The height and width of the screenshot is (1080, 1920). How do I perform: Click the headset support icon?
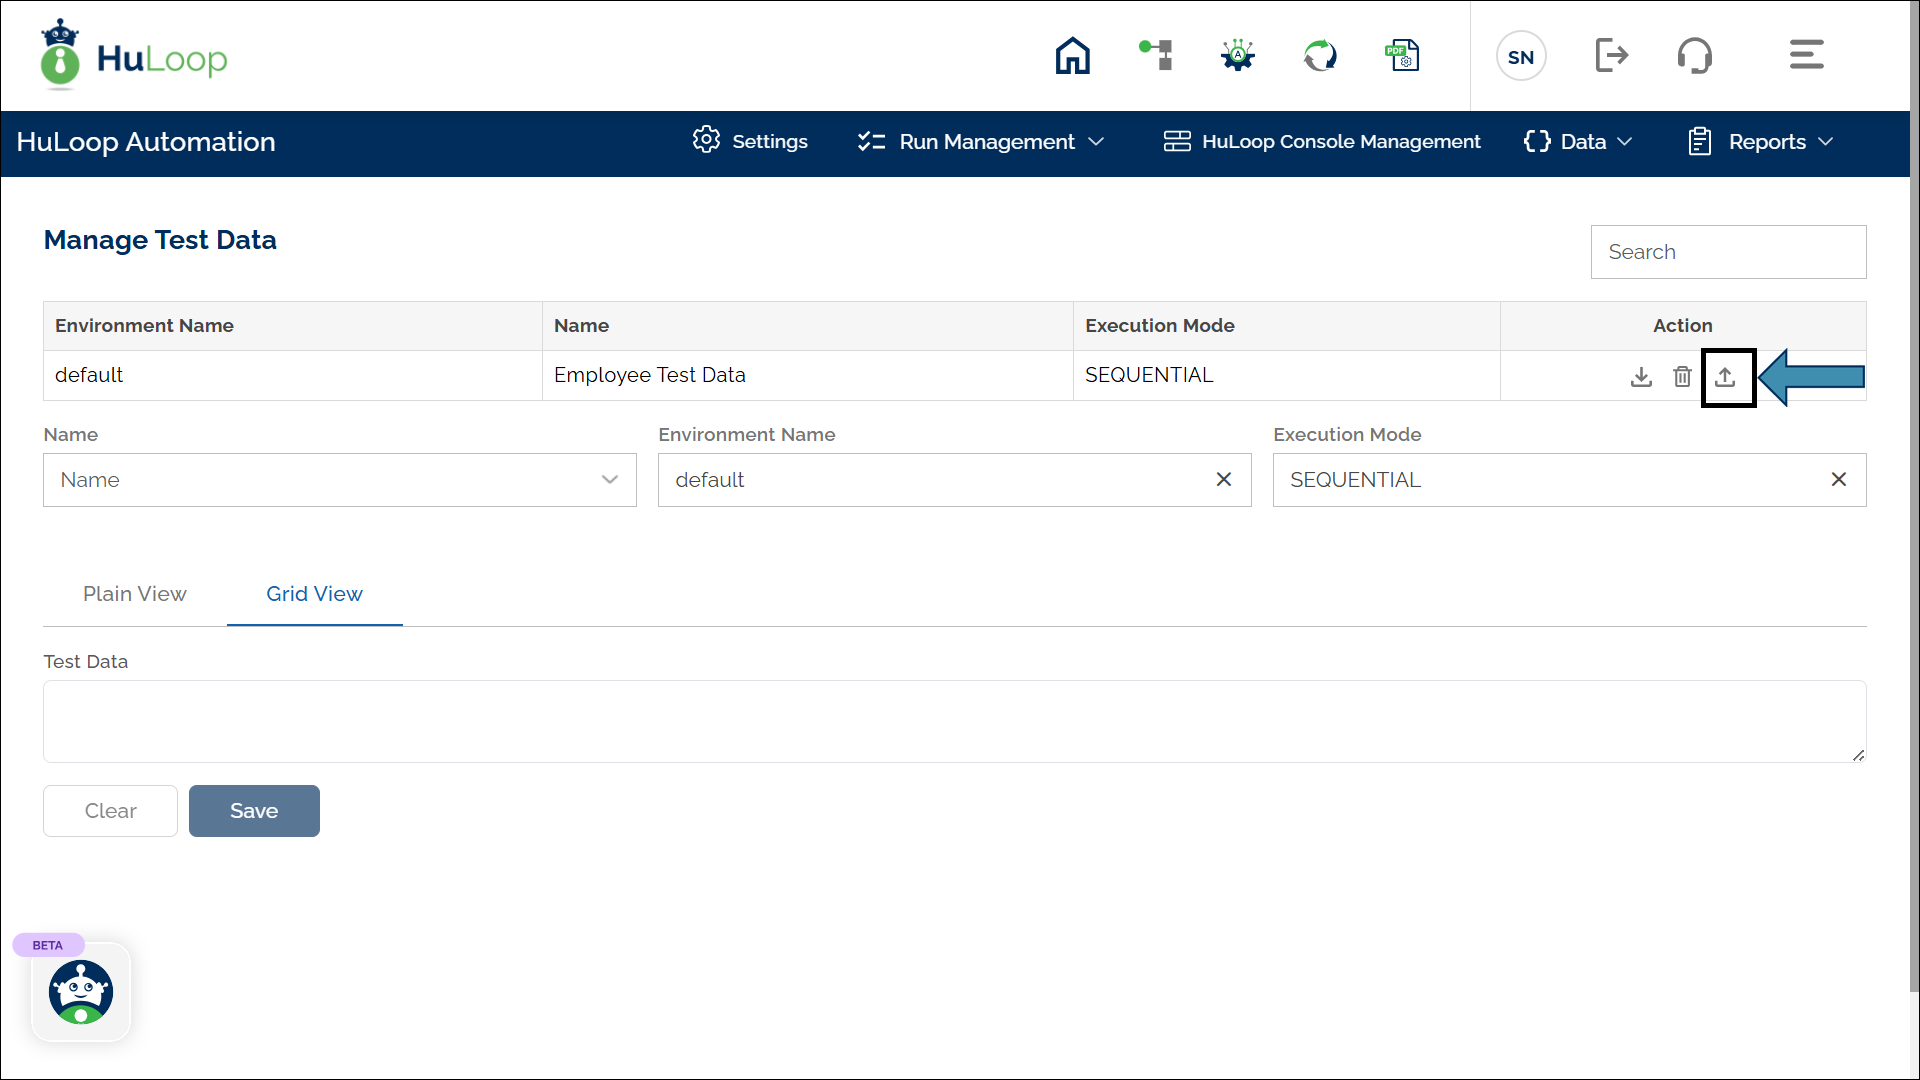coord(1695,56)
